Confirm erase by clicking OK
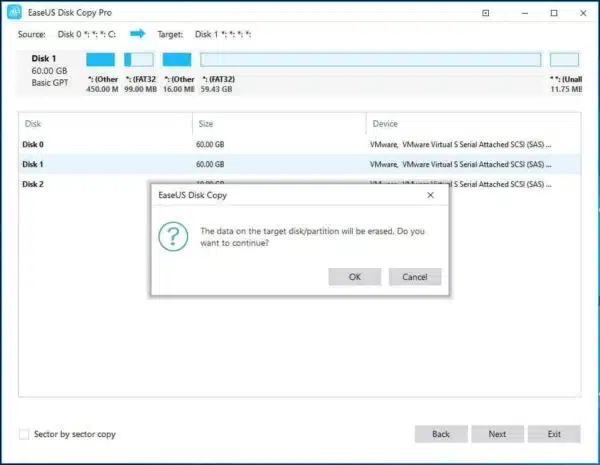The image size is (600, 465). [355, 277]
